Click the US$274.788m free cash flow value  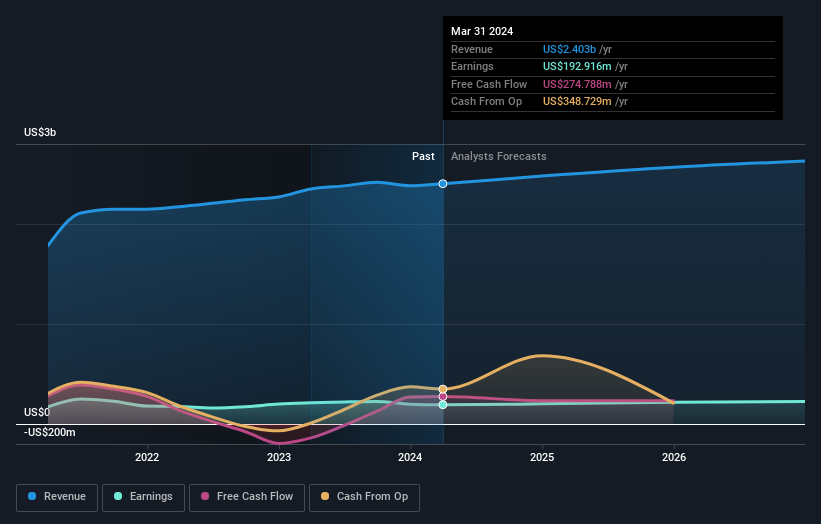(577, 84)
